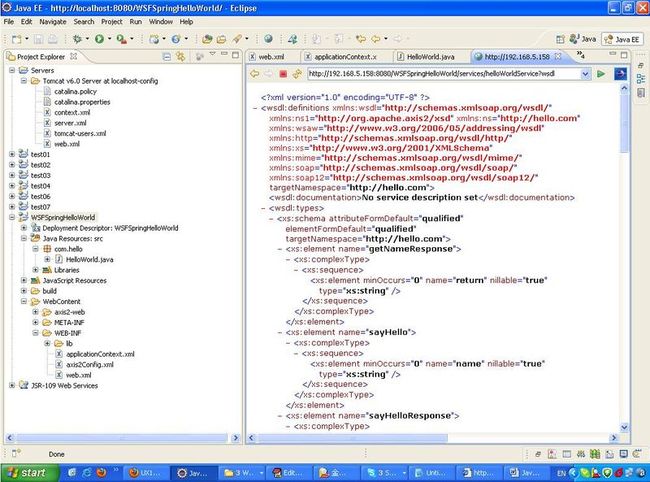Viewport: 650px width, 482px height.
Task: Click the blue icon right of Go arrow
Action: click(620, 74)
